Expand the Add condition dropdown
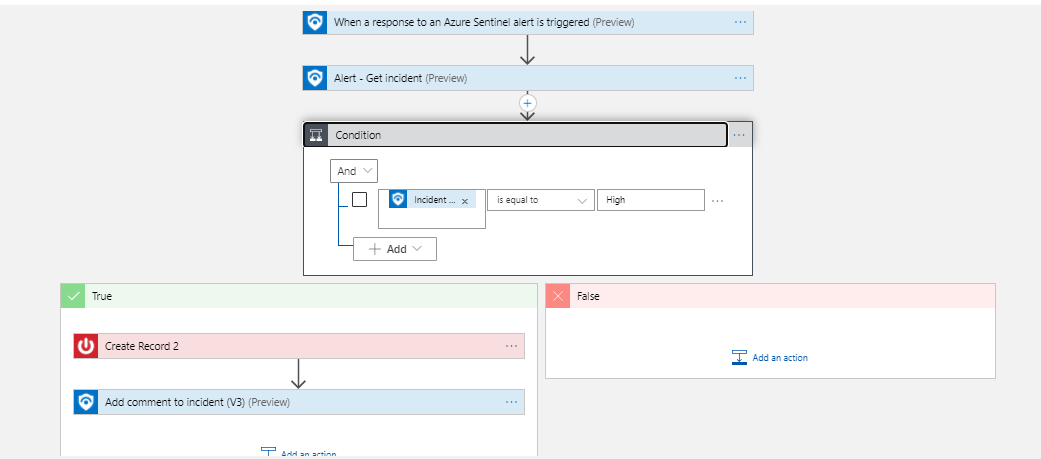The image size is (1041, 459). [395, 249]
